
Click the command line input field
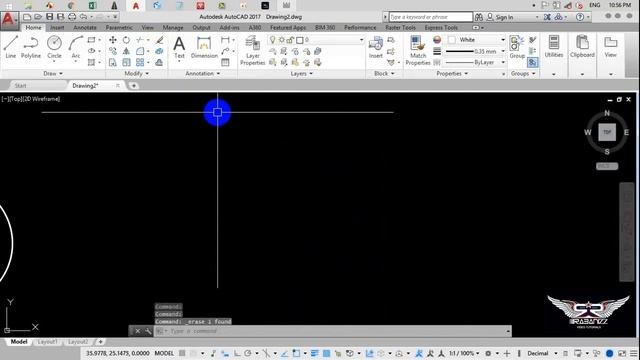point(333,331)
